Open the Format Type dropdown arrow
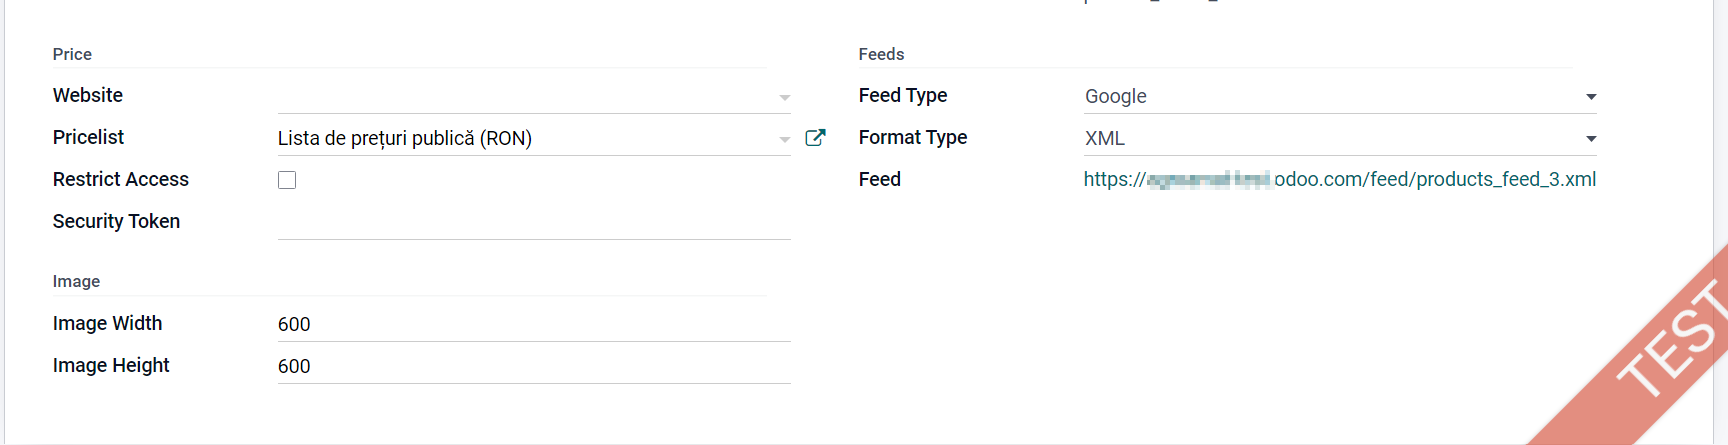1728x445 pixels. coord(1590,139)
